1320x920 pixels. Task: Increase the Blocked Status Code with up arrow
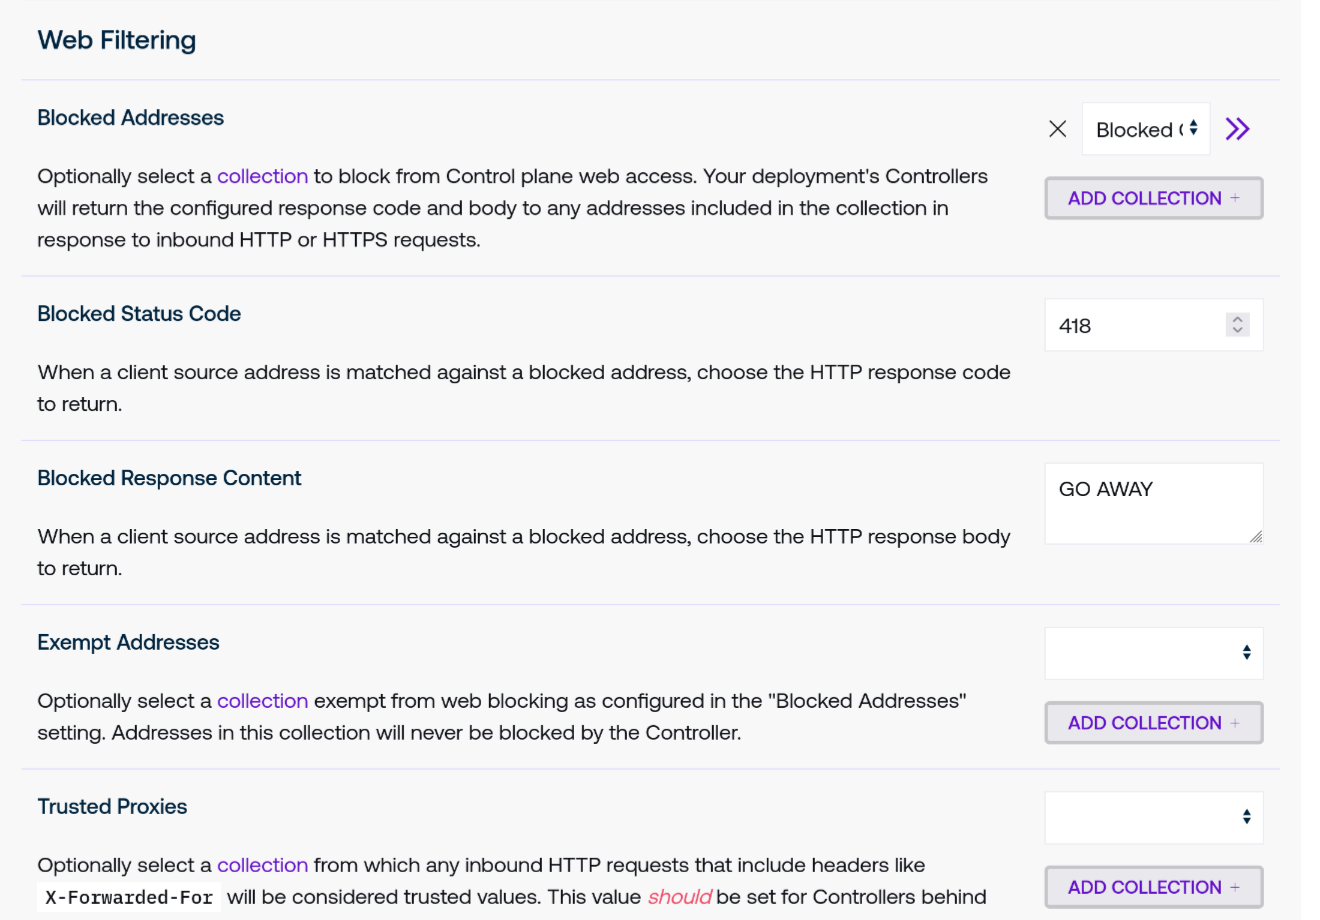(x=1238, y=319)
